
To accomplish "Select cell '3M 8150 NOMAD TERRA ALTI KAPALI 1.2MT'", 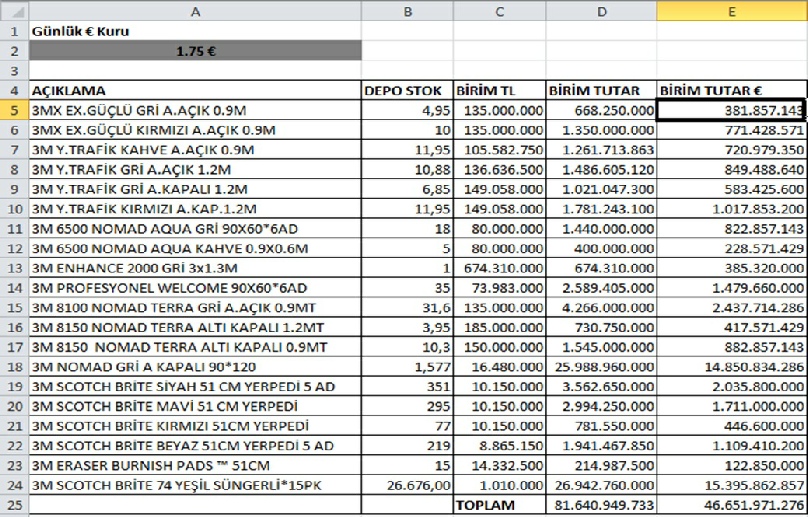I will tap(195, 327).
